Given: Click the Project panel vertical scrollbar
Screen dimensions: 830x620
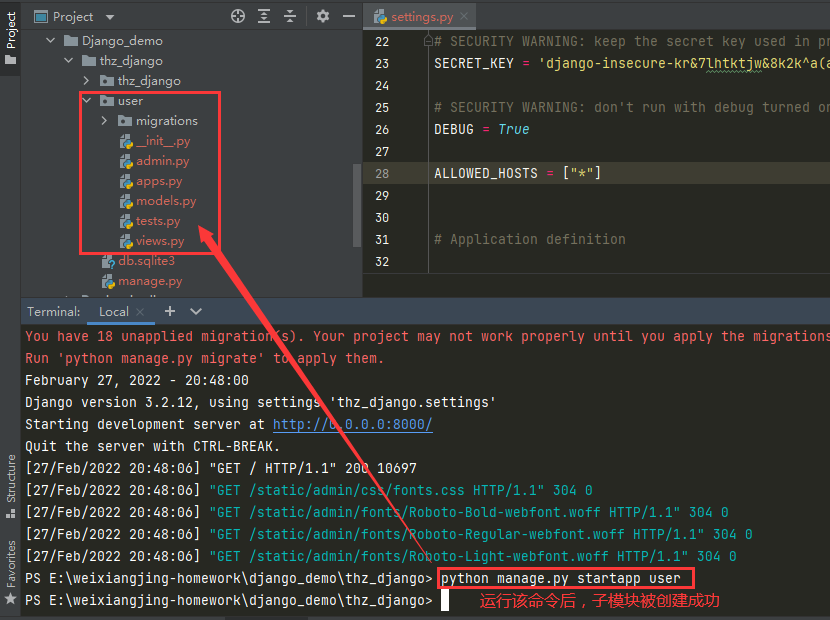Looking at the screenshot, I should (357, 205).
